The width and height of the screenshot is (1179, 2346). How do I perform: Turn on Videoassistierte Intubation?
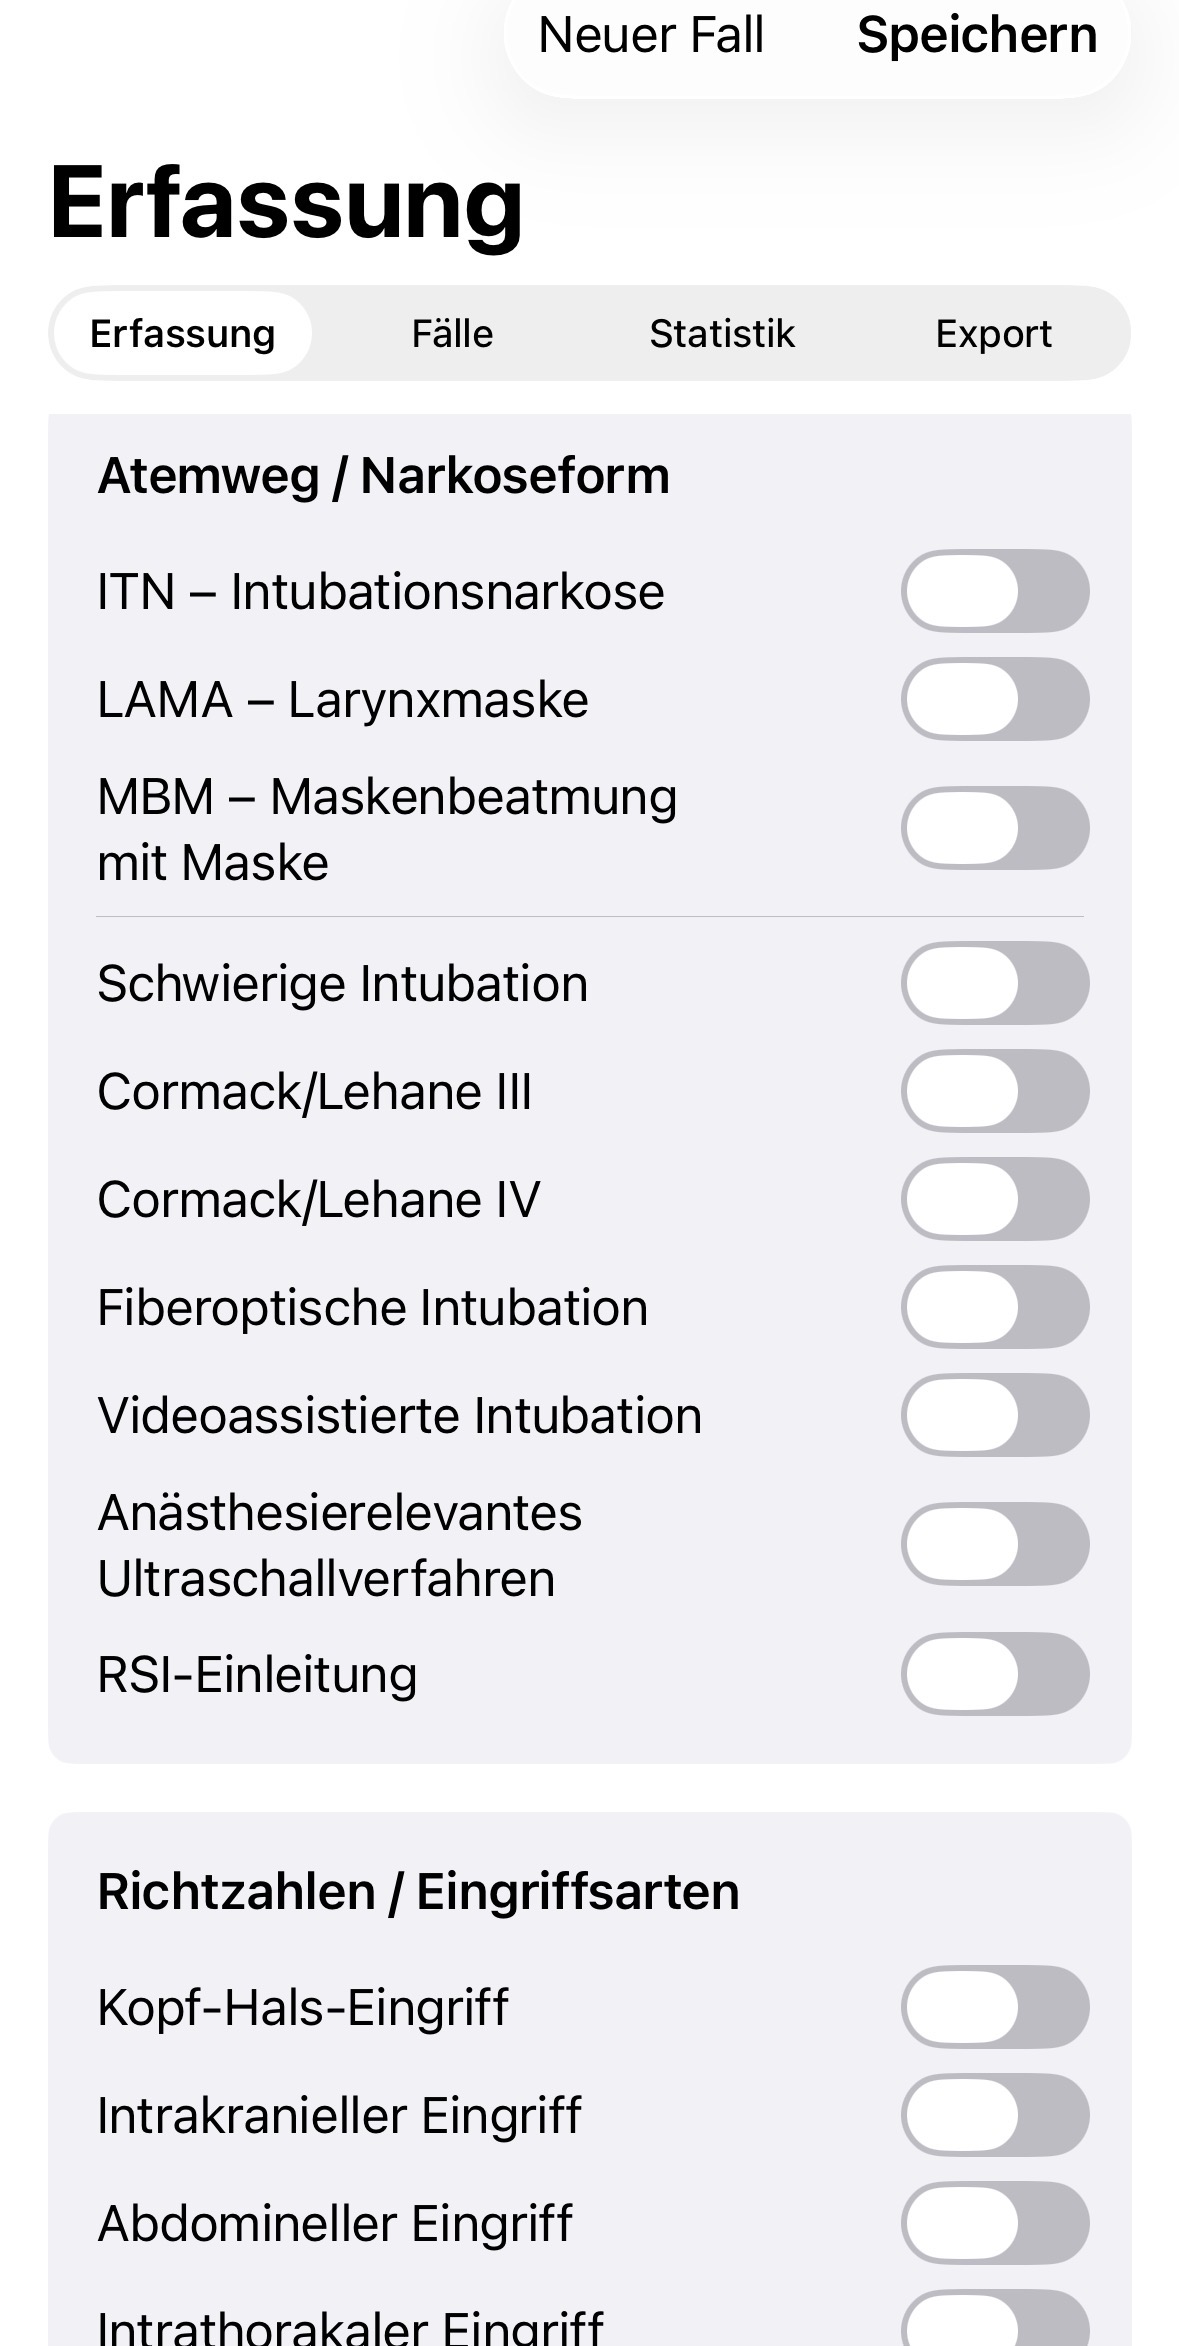click(x=994, y=1415)
